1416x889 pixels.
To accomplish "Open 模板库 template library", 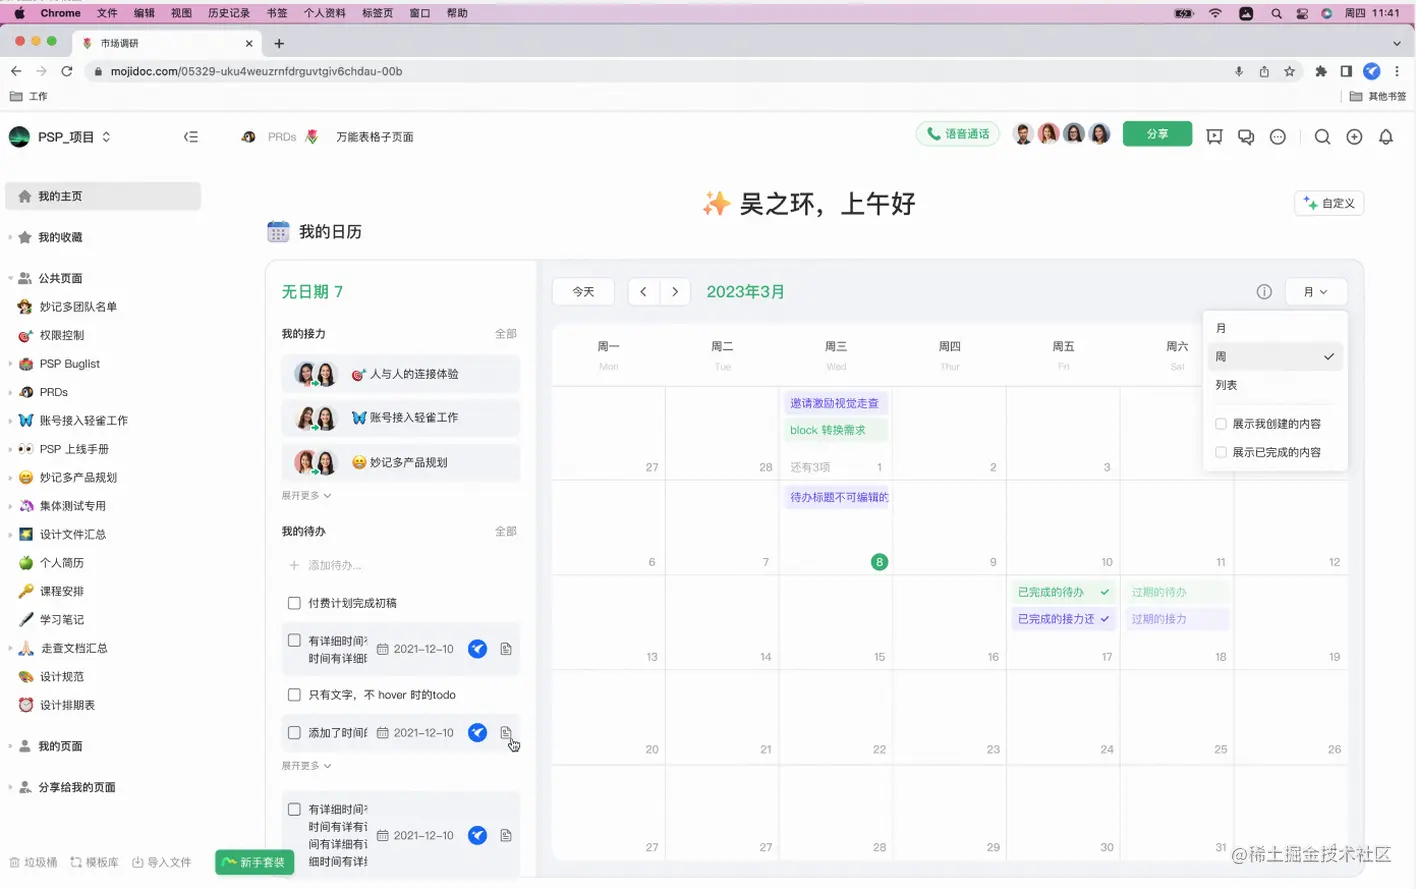I will click(94, 862).
